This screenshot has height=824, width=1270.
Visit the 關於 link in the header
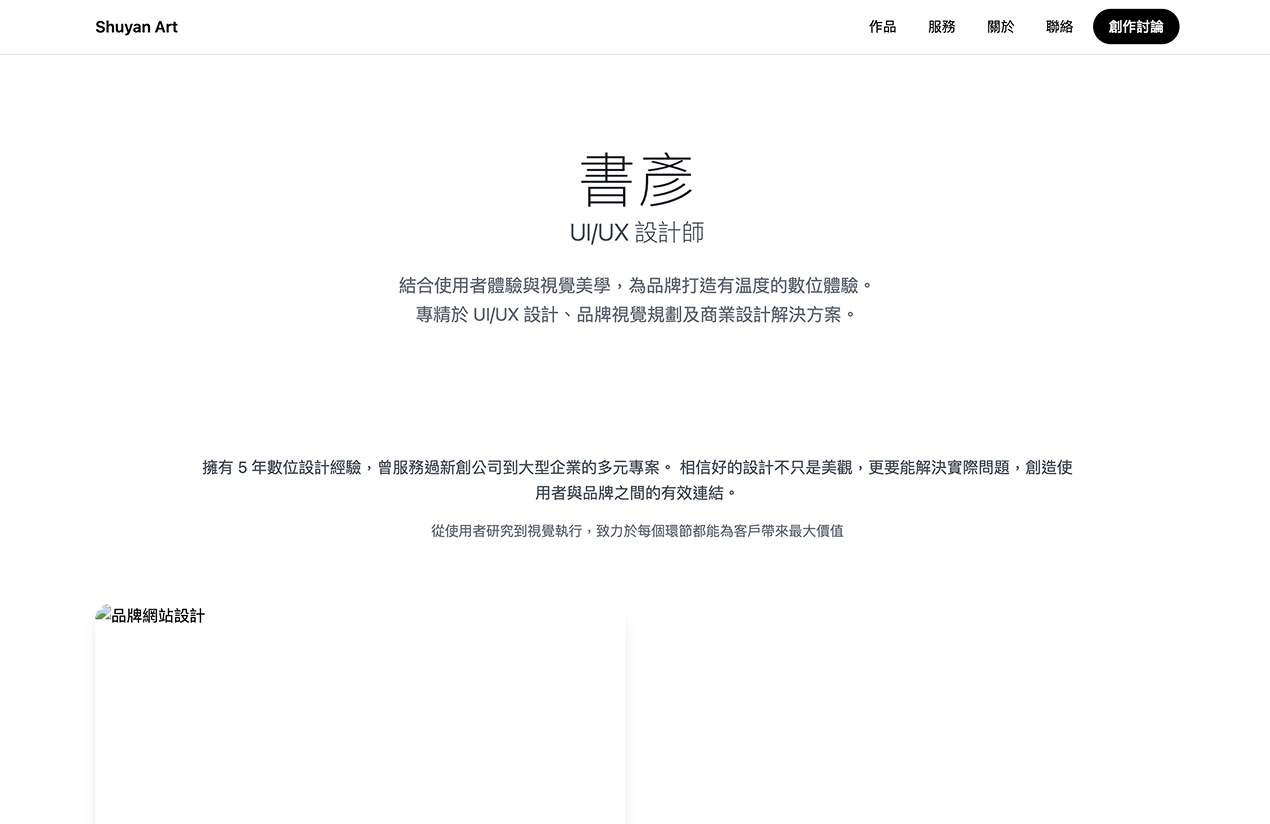pyautogui.click(x=1000, y=27)
